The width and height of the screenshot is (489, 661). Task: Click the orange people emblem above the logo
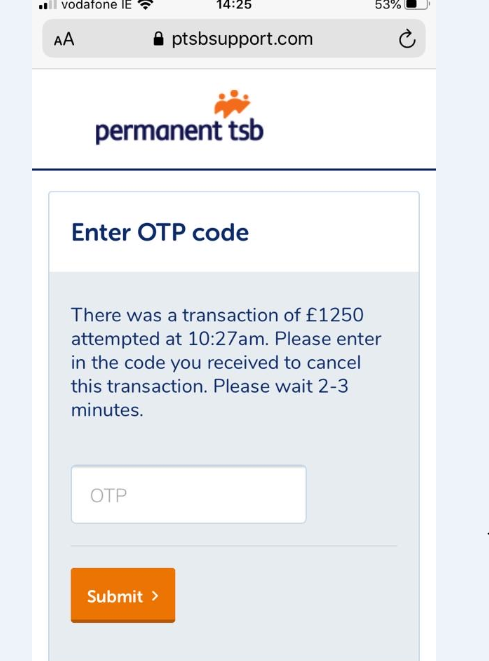pyautogui.click(x=232, y=103)
